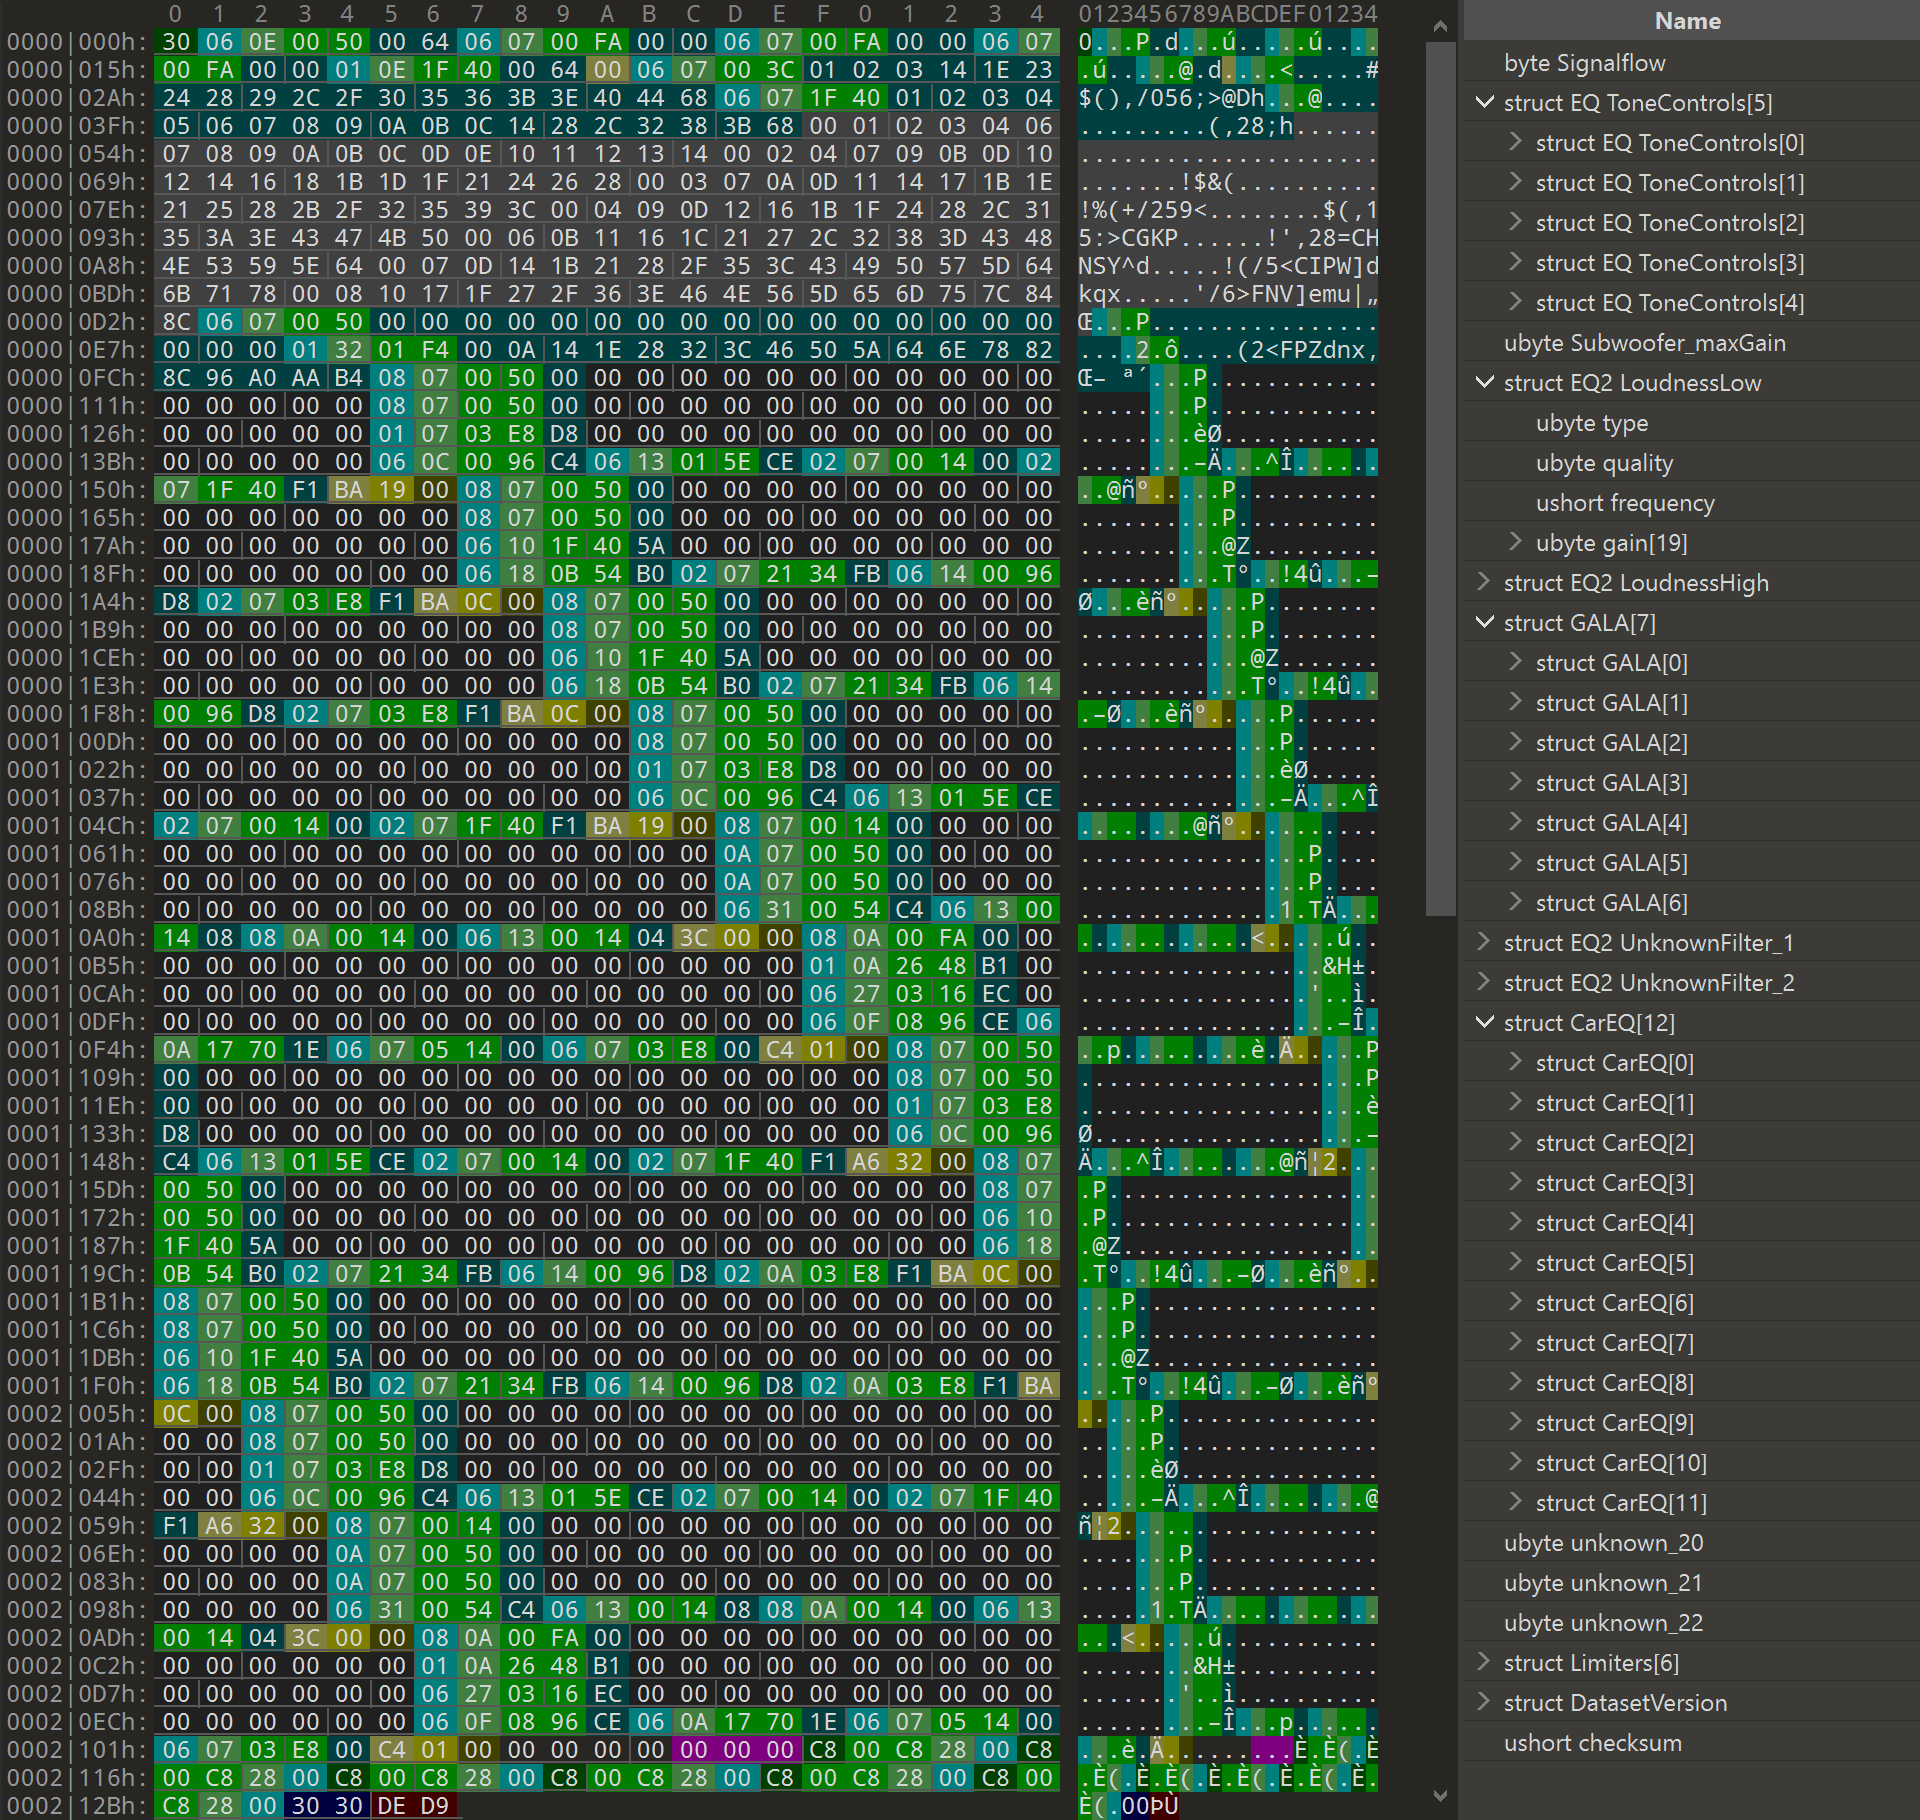Select the byte Signalflow variable

pyautogui.click(x=1584, y=63)
